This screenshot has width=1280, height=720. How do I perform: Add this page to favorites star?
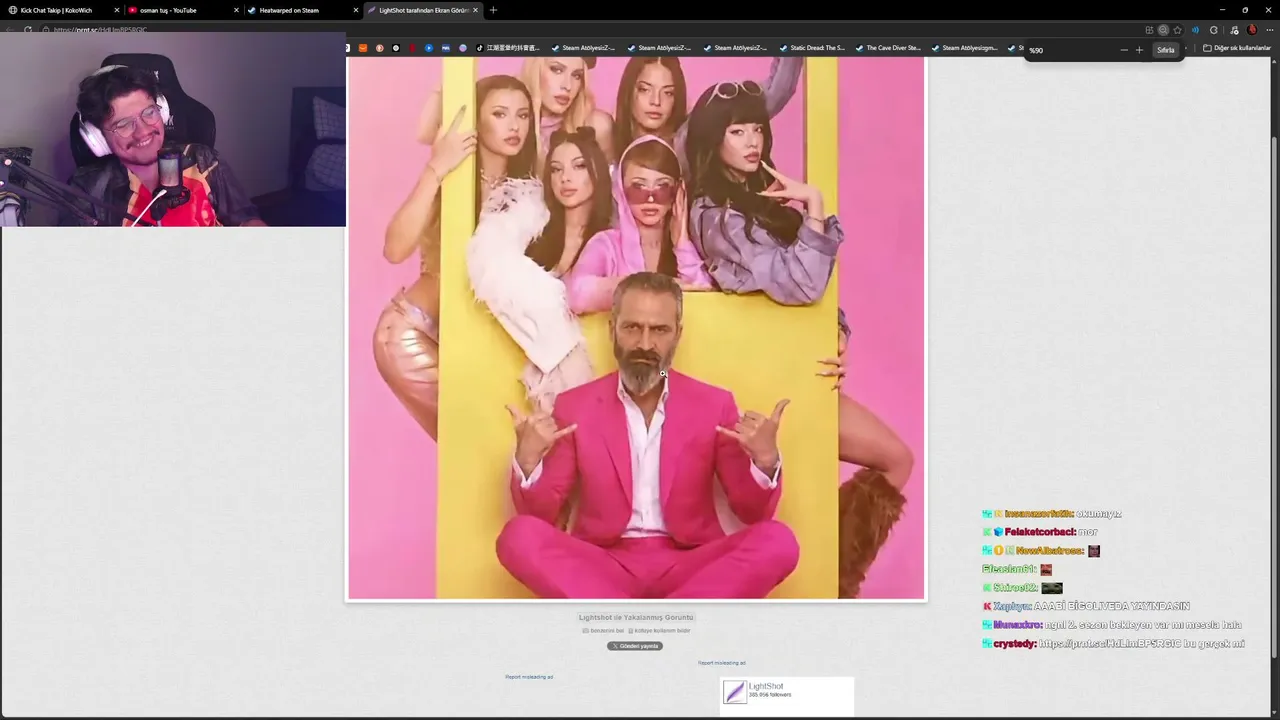1177,30
